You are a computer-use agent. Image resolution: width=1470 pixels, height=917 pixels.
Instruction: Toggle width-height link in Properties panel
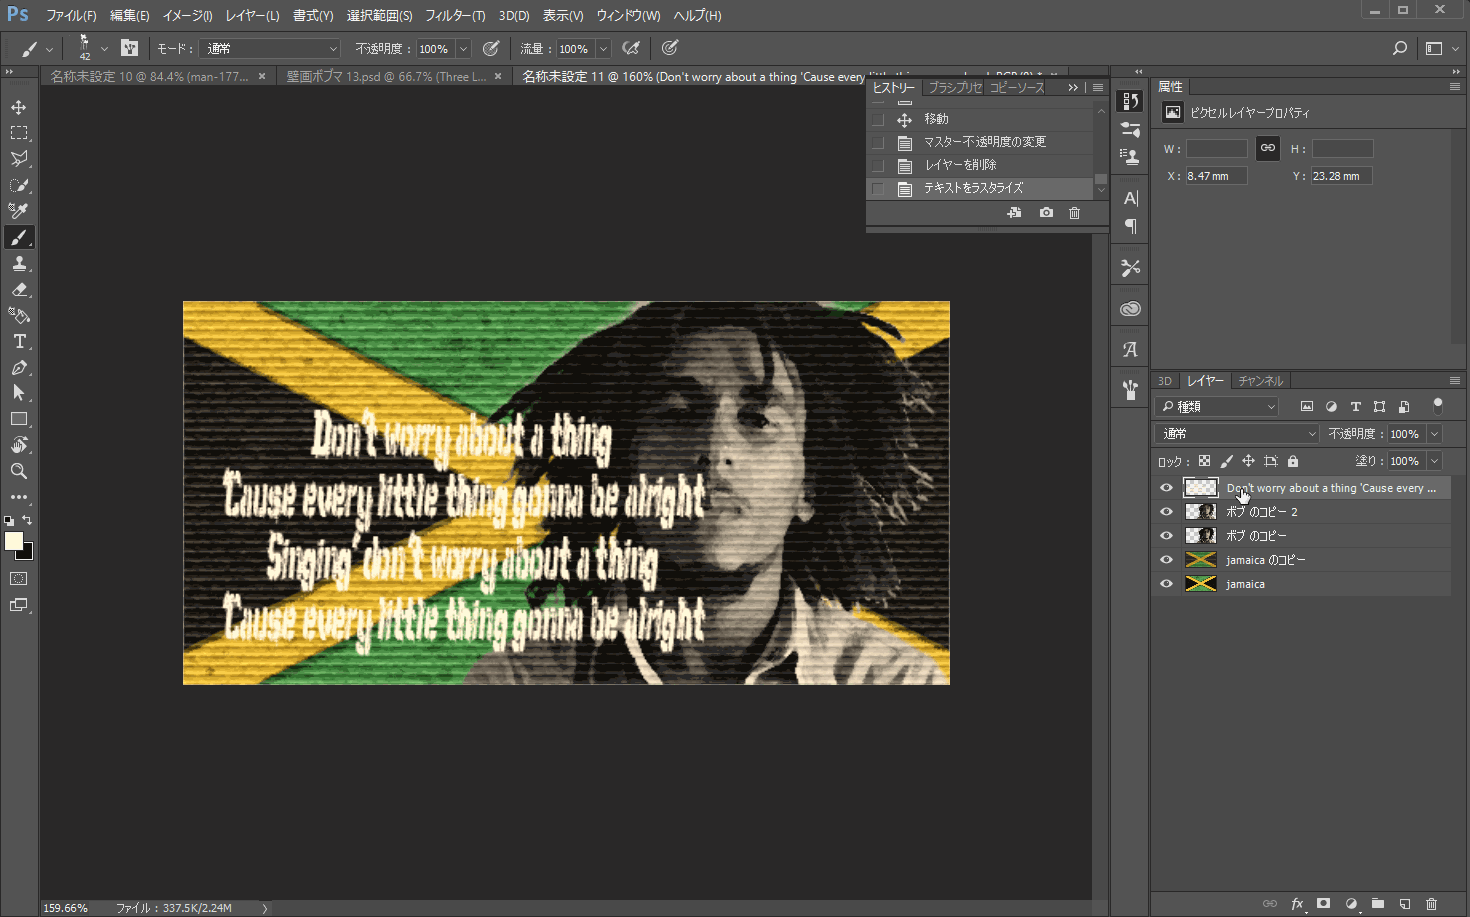point(1268,148)
